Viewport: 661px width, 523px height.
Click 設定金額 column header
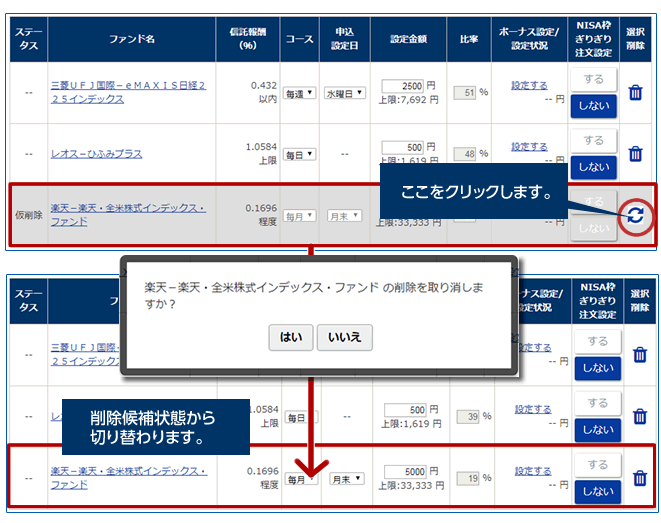click(x=408, y=39)
